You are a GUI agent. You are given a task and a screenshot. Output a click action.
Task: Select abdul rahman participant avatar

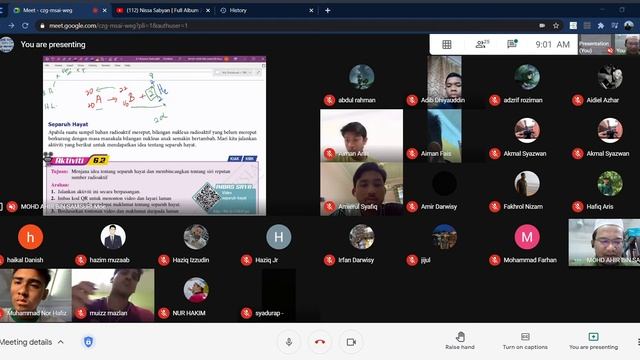(x=361, y=77)
